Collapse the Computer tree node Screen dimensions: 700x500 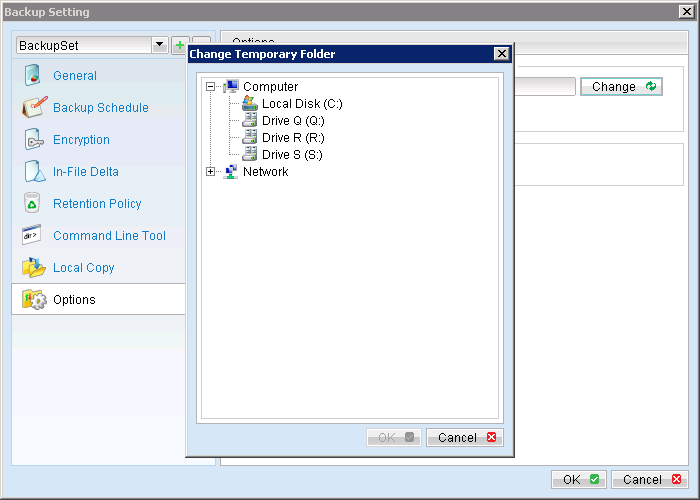(x=210, y=87)
